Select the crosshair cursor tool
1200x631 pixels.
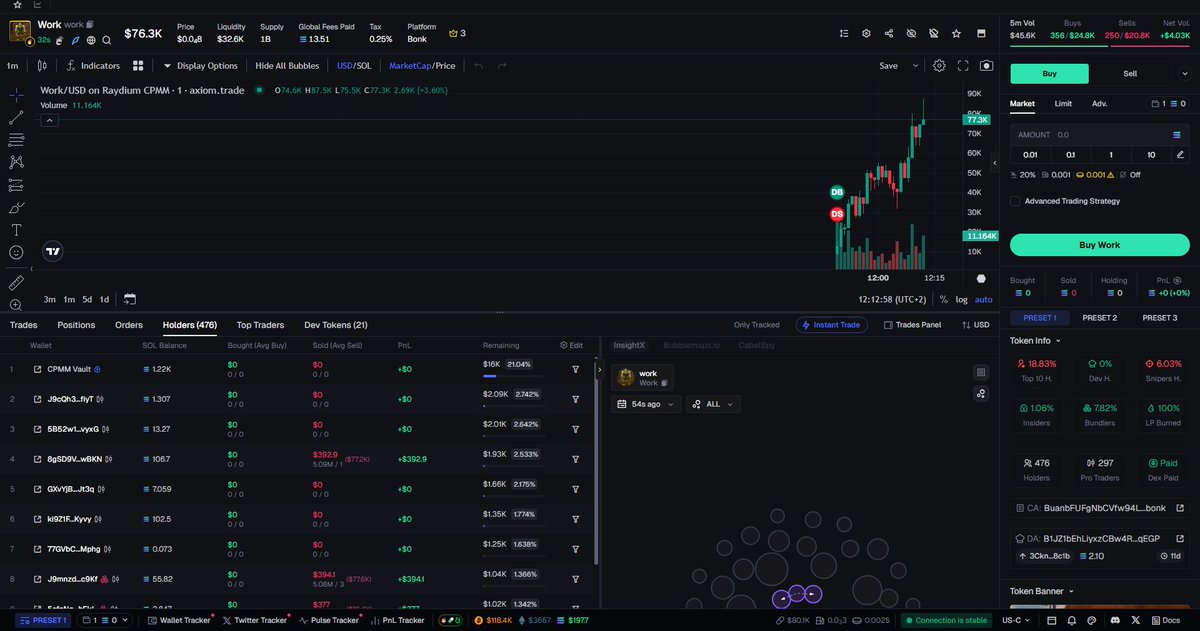(16, 95)
